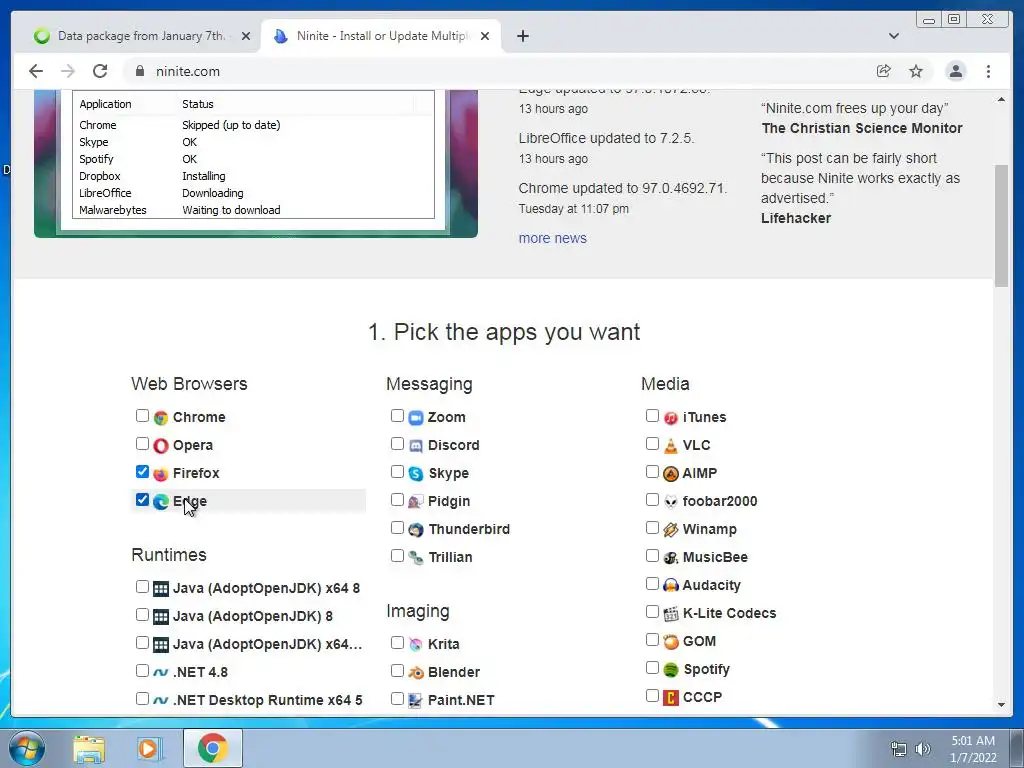The width and height of the screenshot is (1024, 768).
Task: Check the Thunderbird checkbox
Action: [397, 528]
